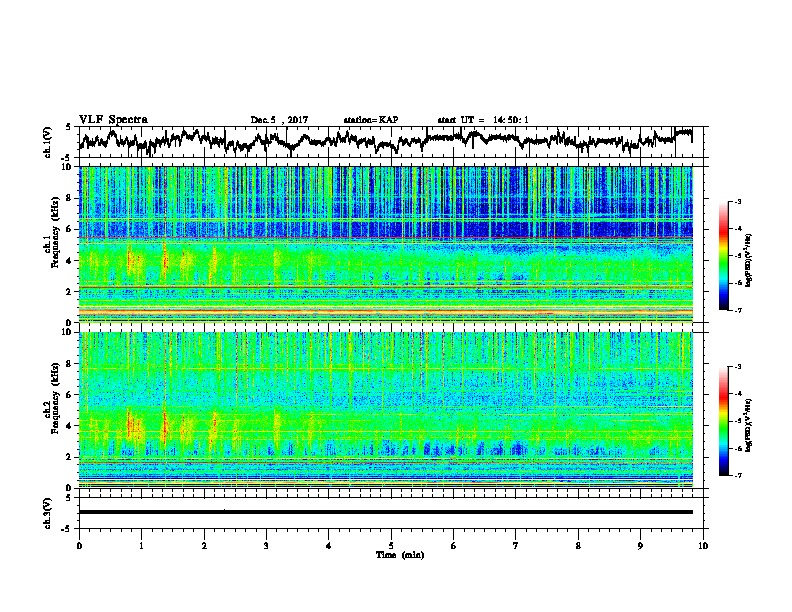Click the ch.2 spectrogram color scale bar
Screen dimensions: 792x612
point(724,421)
